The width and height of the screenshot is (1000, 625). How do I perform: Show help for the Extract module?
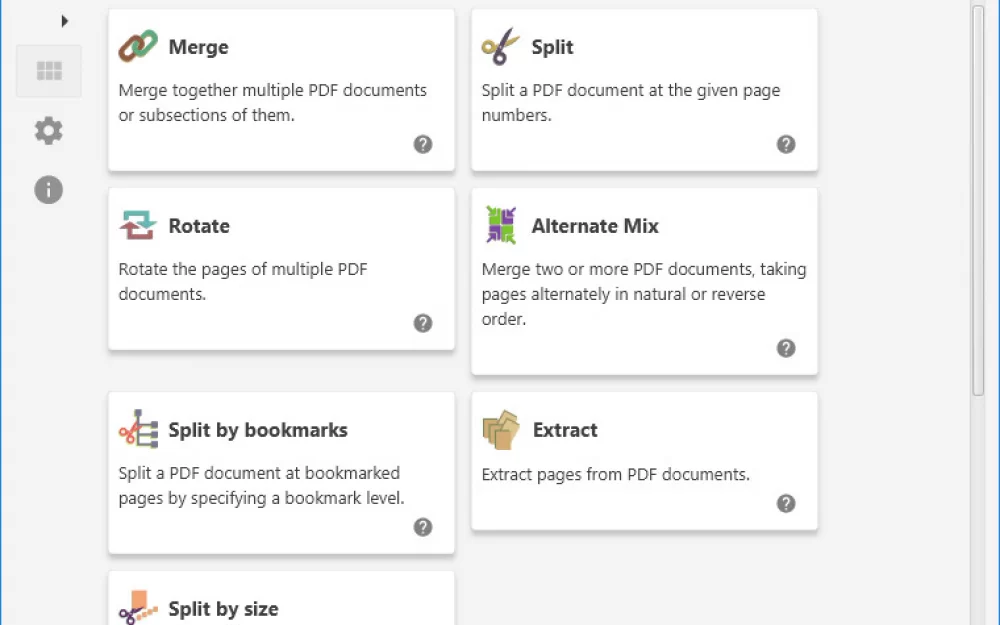coord(786,503)
